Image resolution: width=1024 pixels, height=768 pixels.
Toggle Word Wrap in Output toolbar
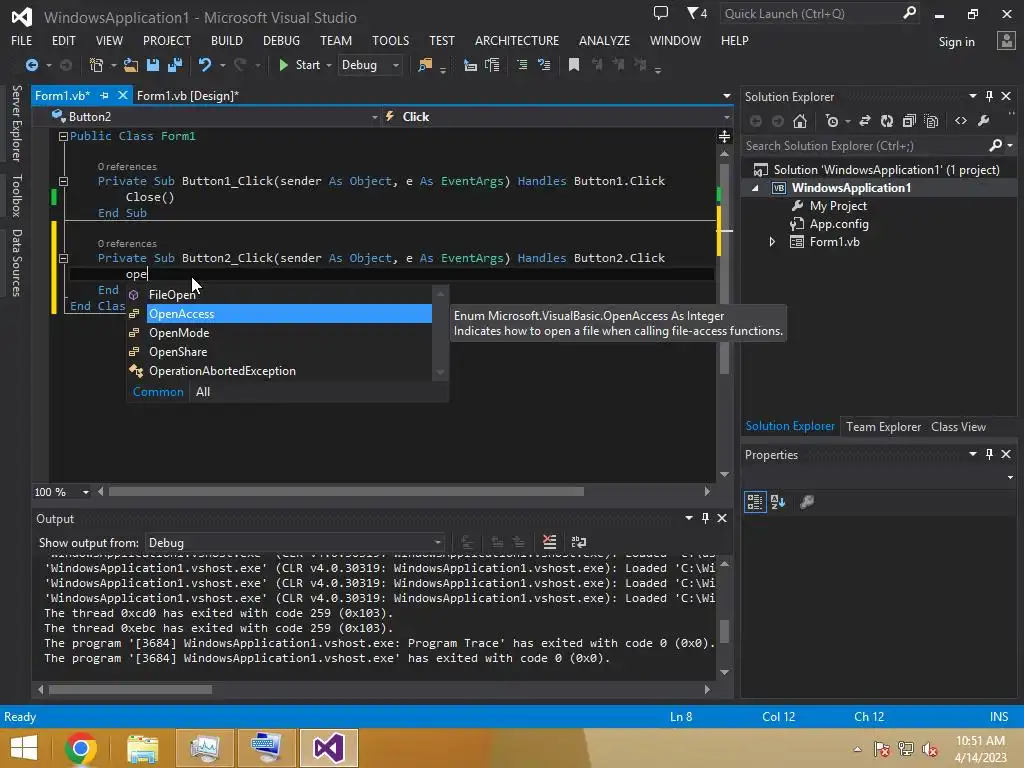click(579, 542)
